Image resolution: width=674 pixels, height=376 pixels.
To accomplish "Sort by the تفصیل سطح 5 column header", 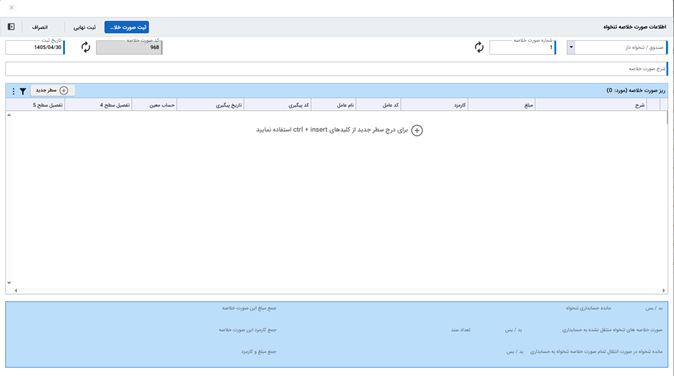I will pyautogui.click(x=35, y=105).
